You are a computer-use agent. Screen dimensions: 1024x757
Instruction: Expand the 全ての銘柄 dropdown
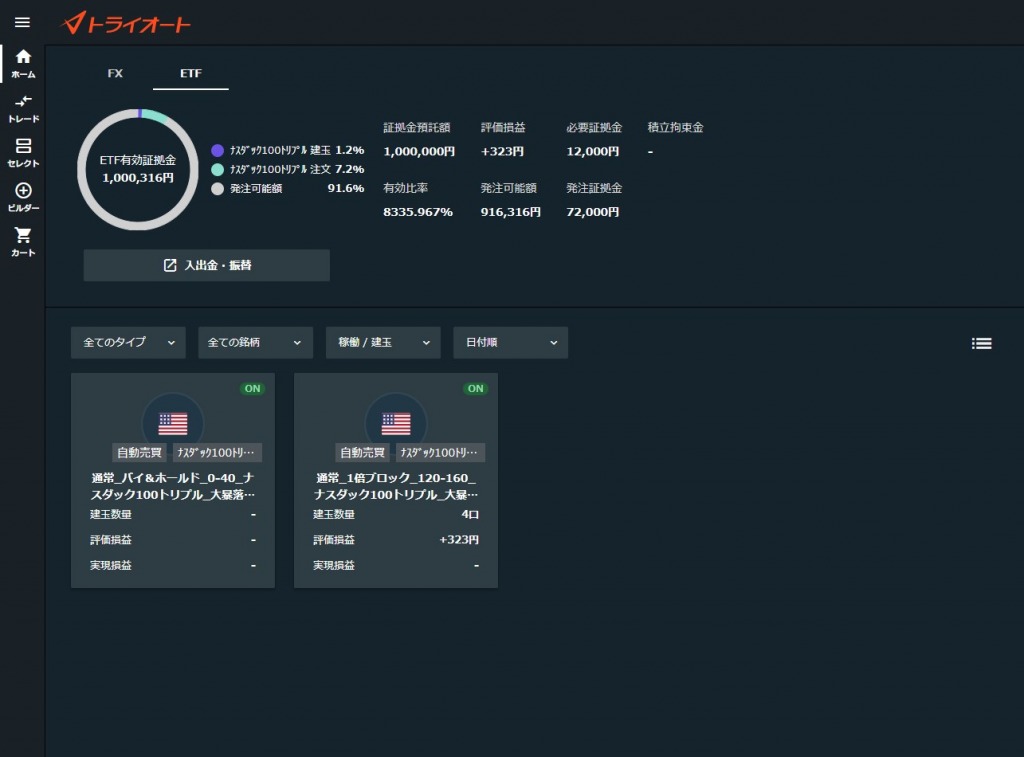(x=255, y=342)
